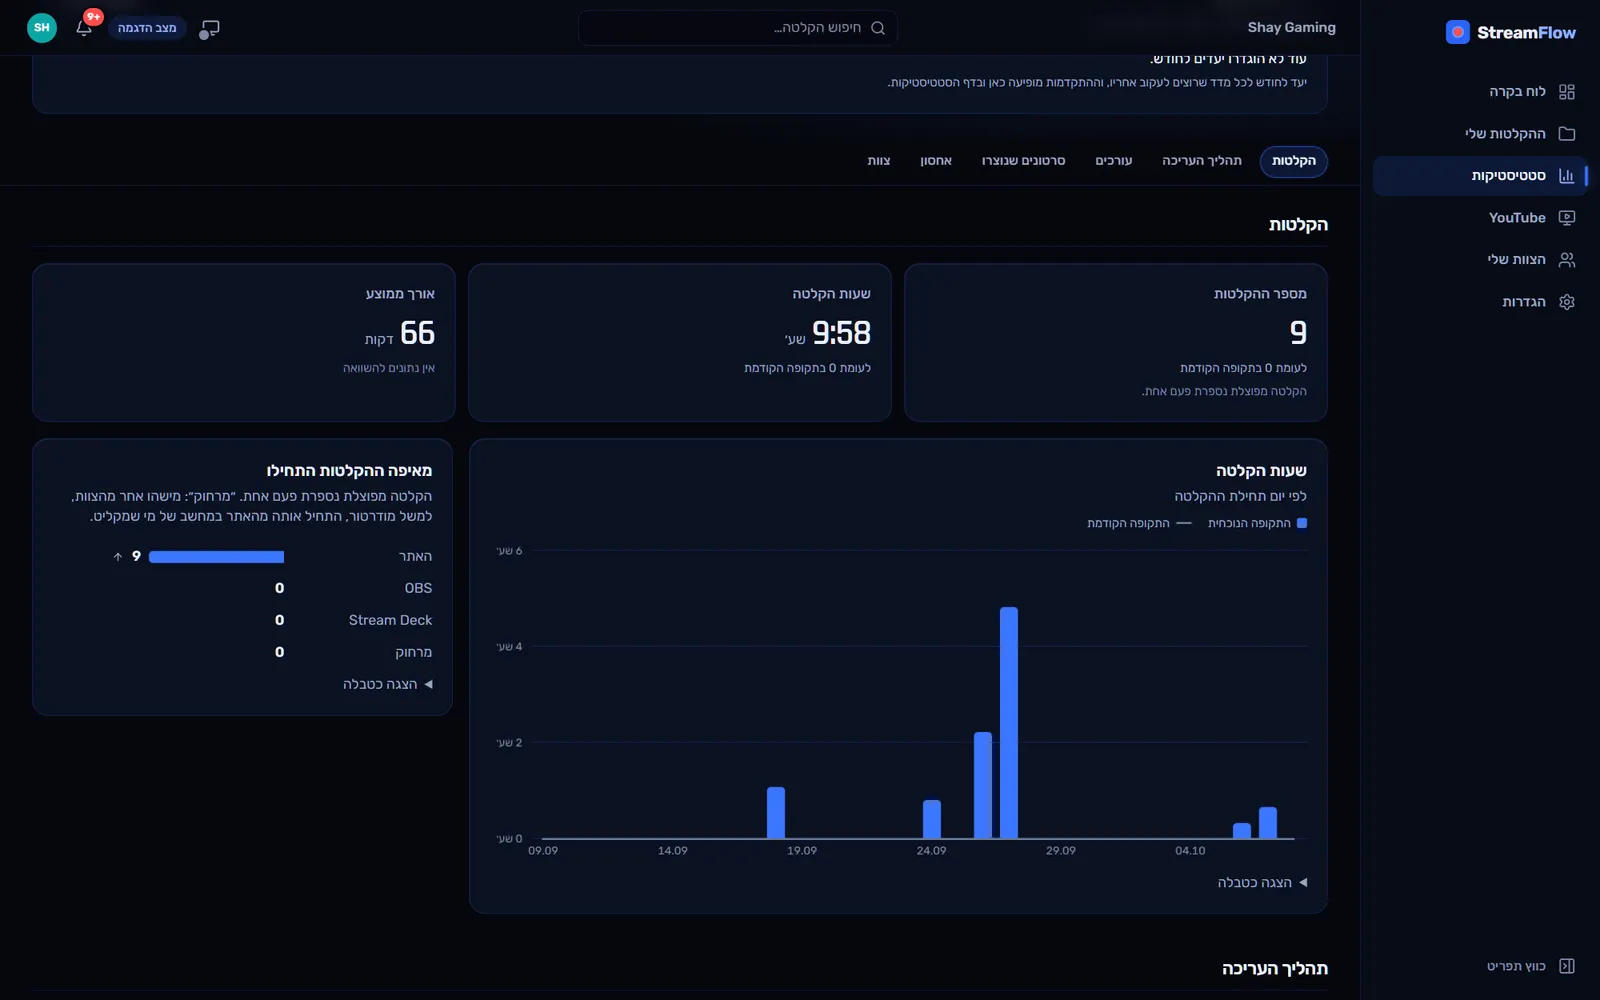
Task: Click the search magnifier icon
Action: (878, 28)
